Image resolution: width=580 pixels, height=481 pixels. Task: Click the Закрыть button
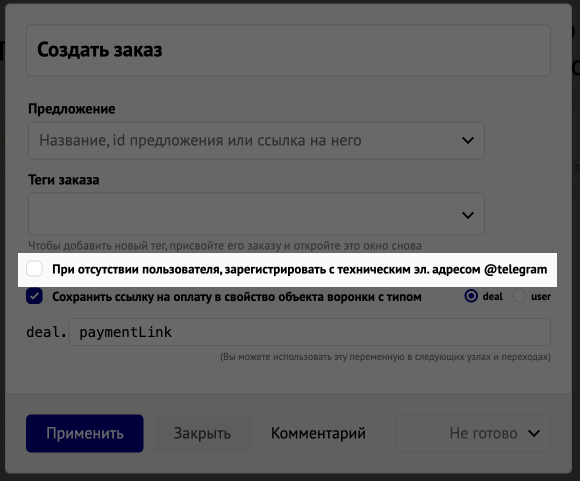tap(202, 433)
